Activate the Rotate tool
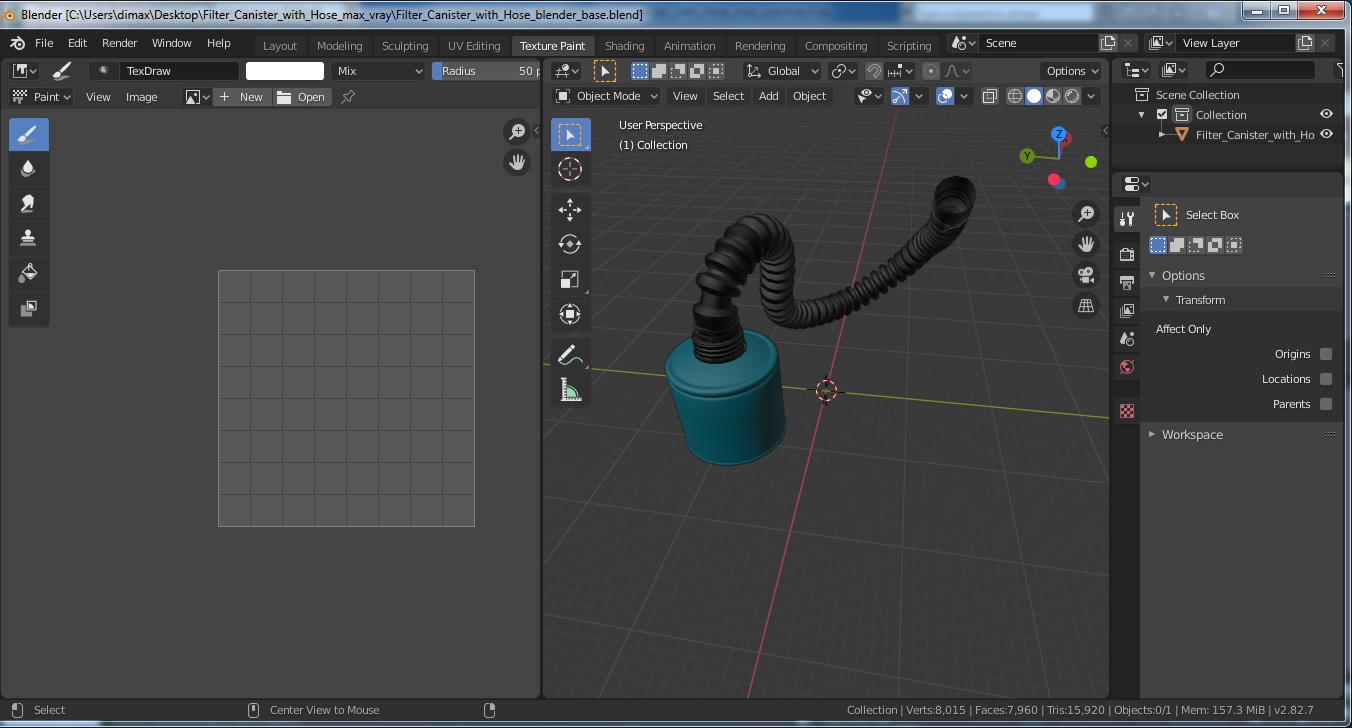This screenshot has height=728, width=1352. pos(570,245)
